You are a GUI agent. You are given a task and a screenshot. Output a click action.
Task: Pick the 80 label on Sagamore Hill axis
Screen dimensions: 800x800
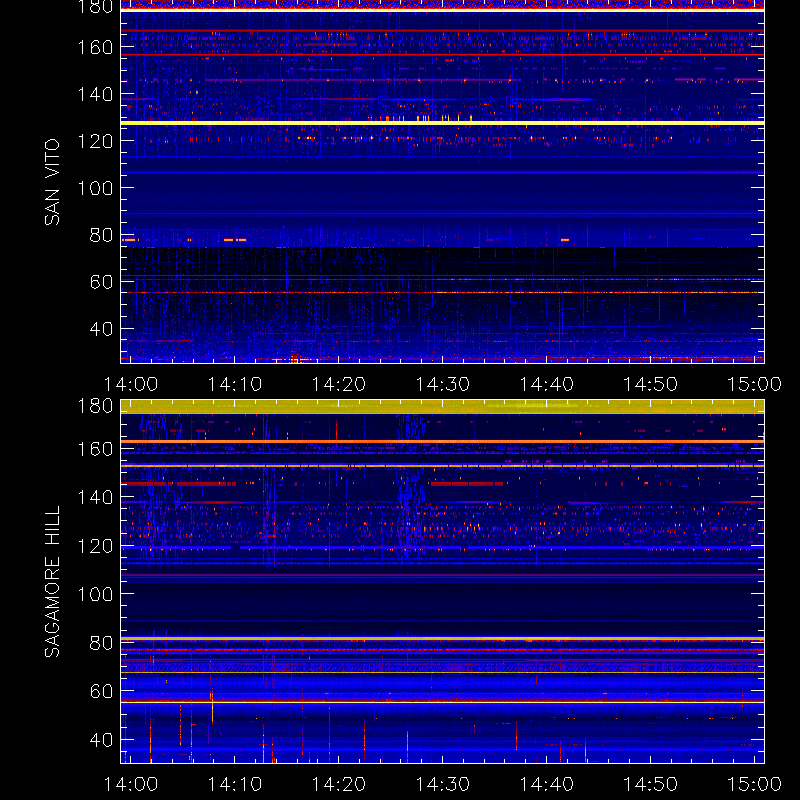[101, 643]
